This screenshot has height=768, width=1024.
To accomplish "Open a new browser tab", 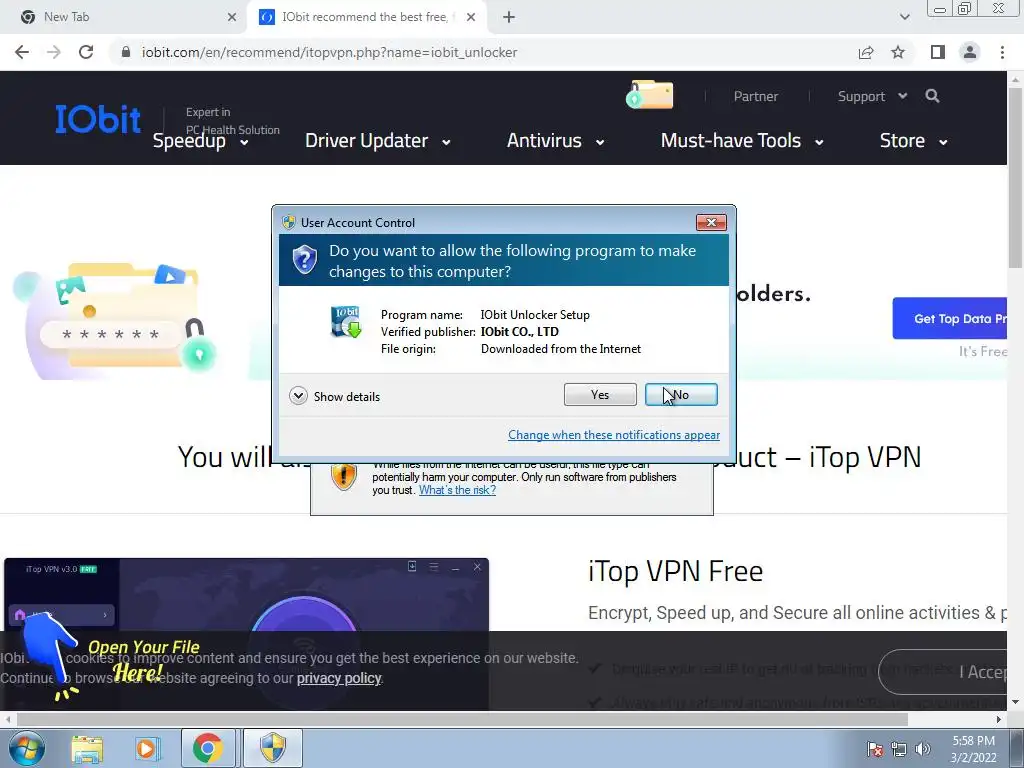I will pyautogui.click(x=509, y=17).
